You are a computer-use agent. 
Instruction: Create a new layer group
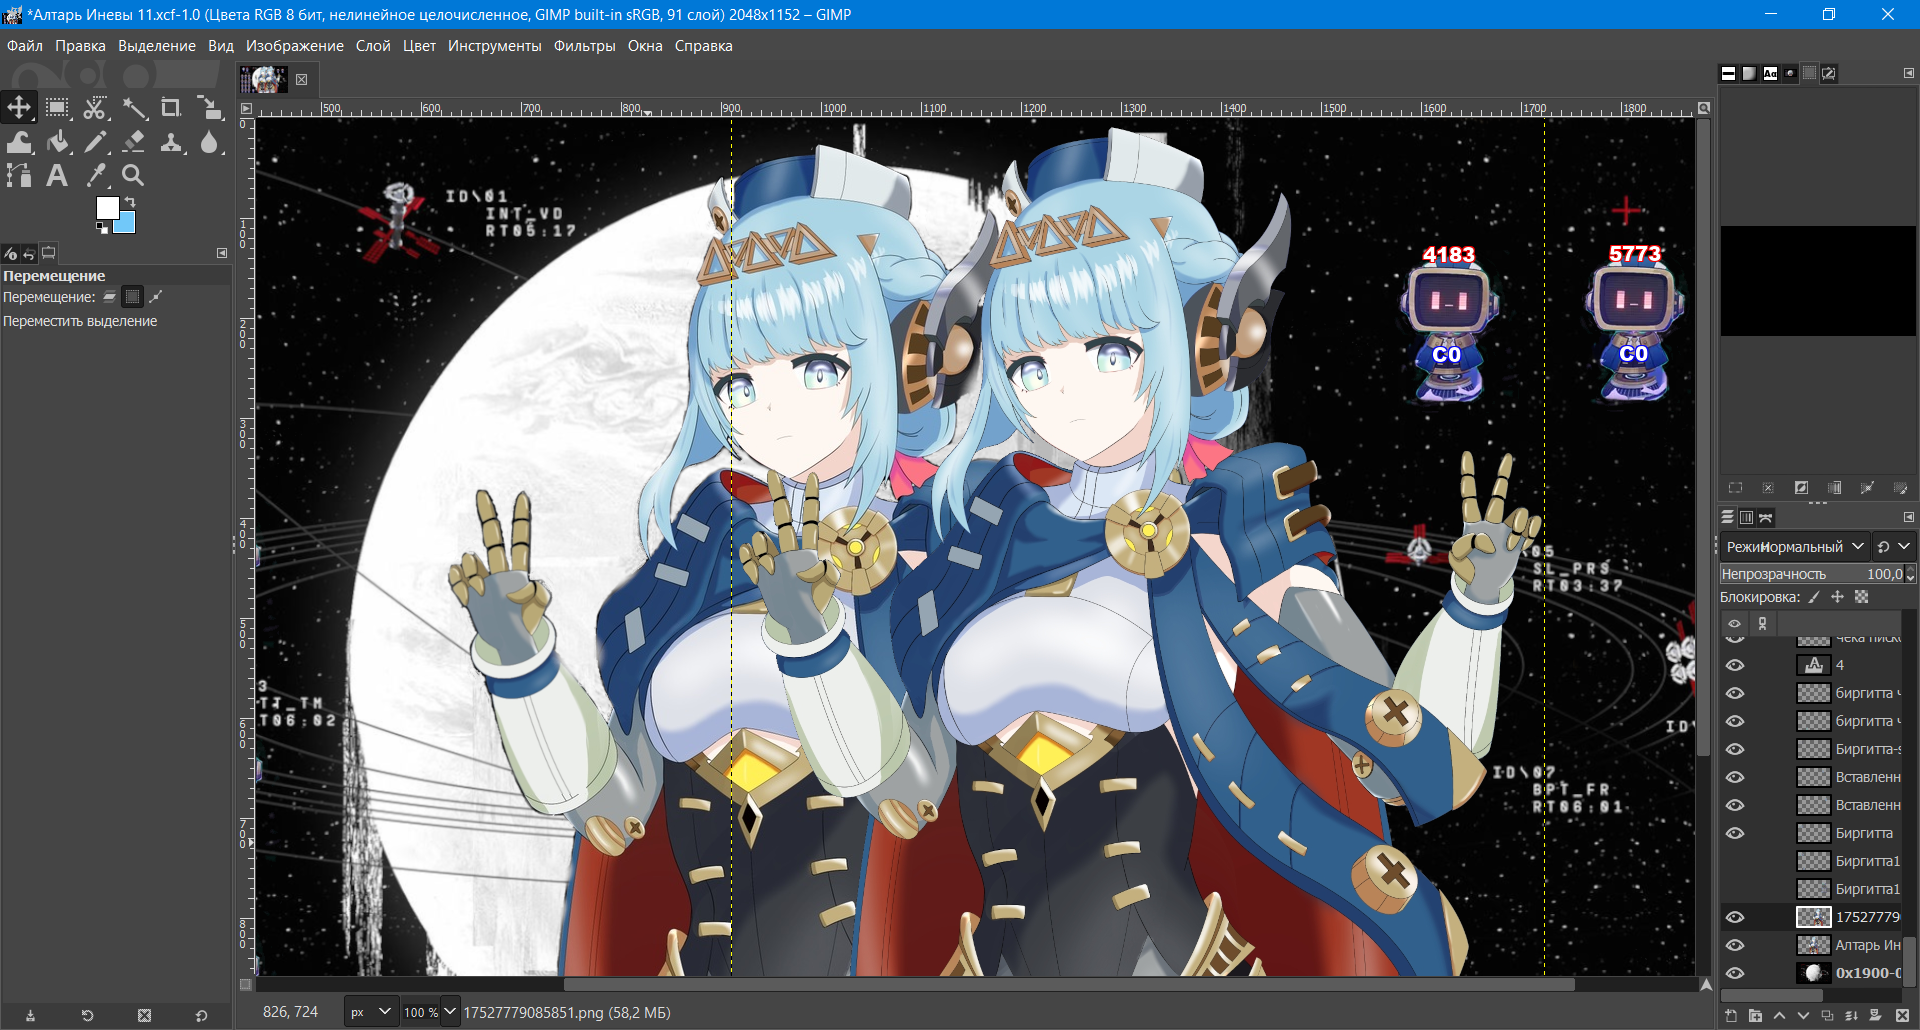click(1755, 1016)
